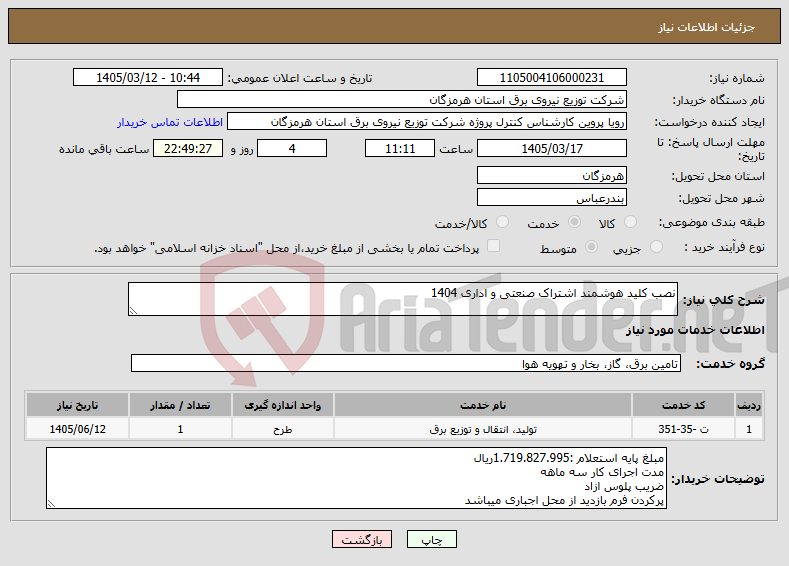The image size is (789, 566).
Task: Click the buyer notes text area
Action: tap(356, 478)
